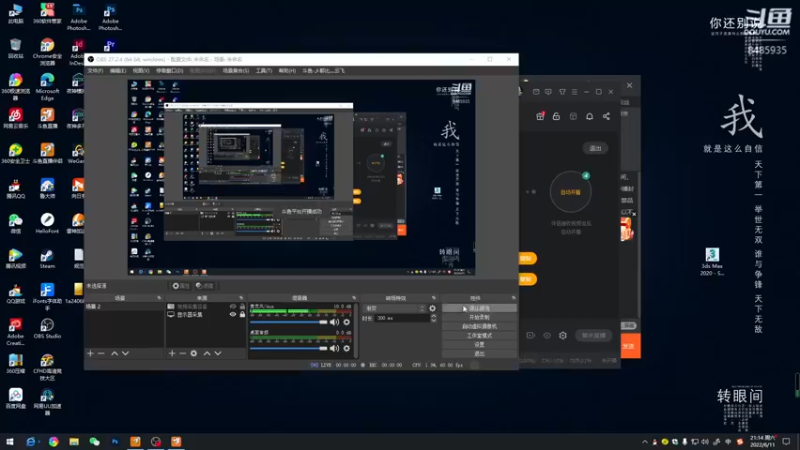Open settings button in OBS controls
The width and height of the screenshot is (800, 450).
click(x=479, y=345)
